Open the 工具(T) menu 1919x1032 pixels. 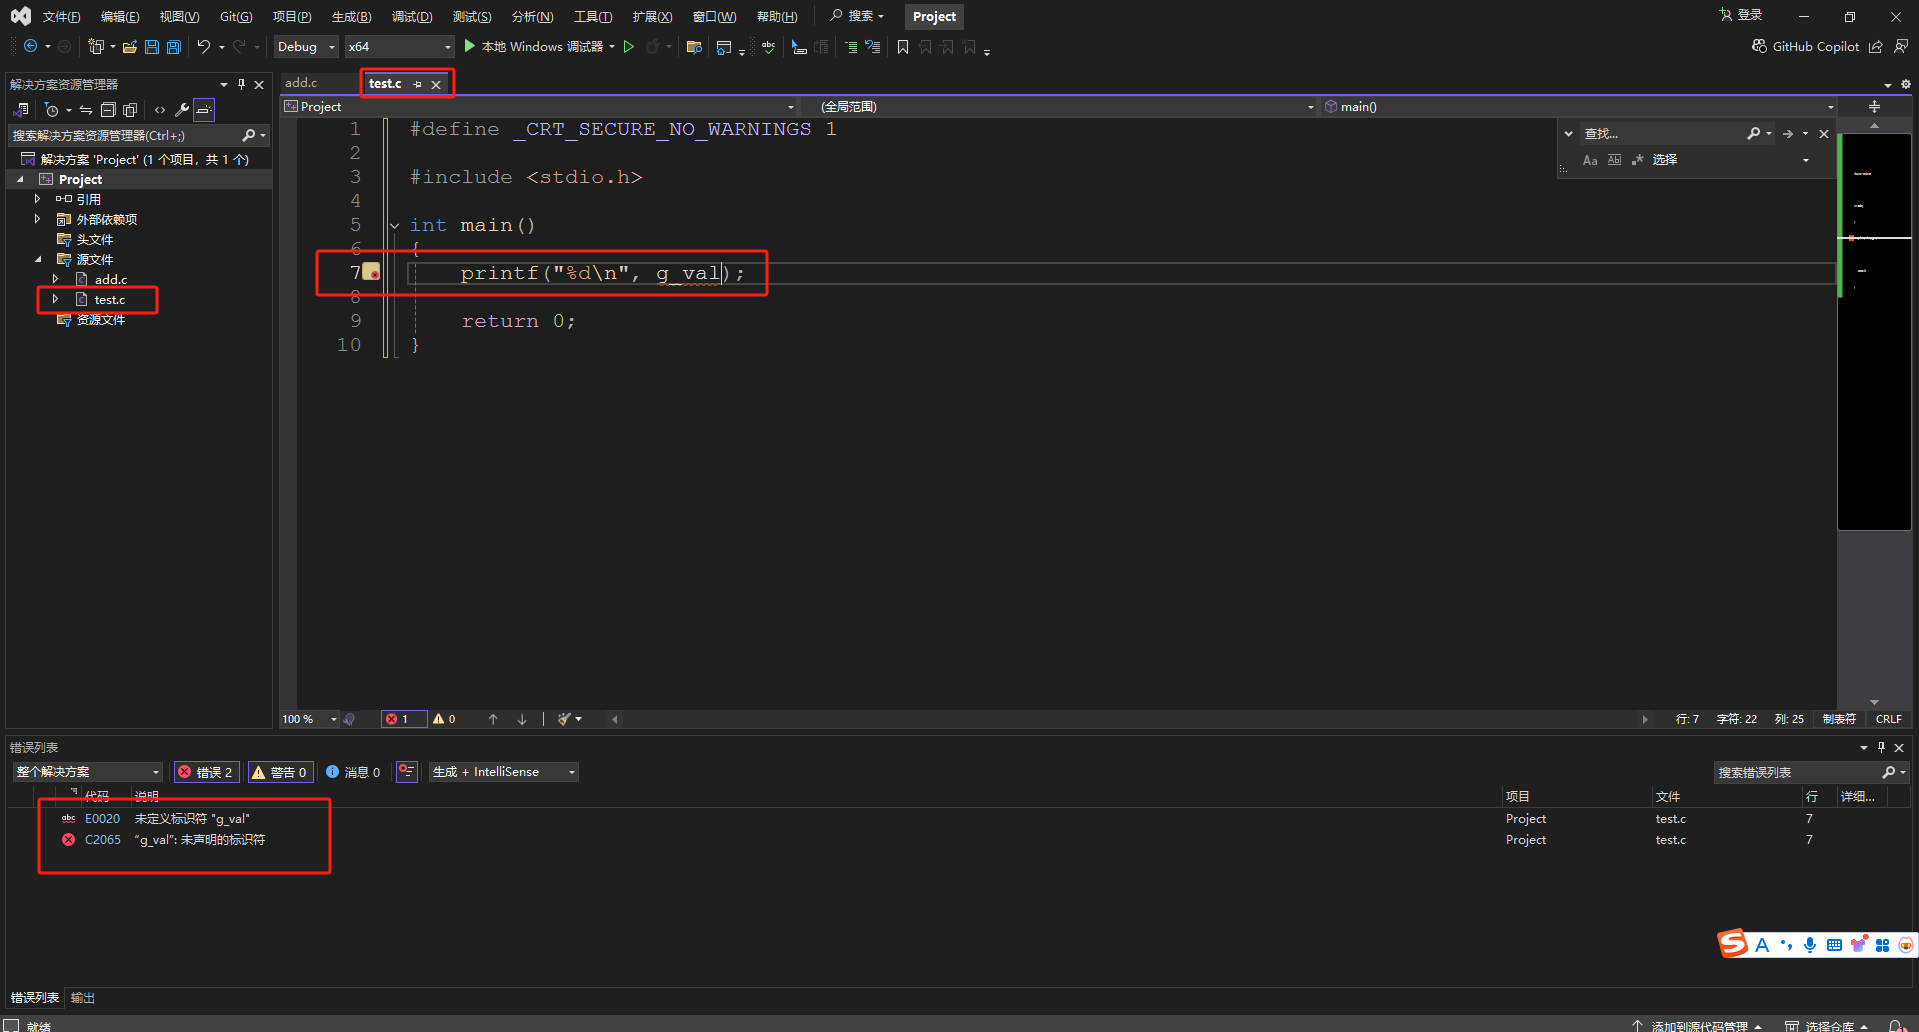(593, 16)
